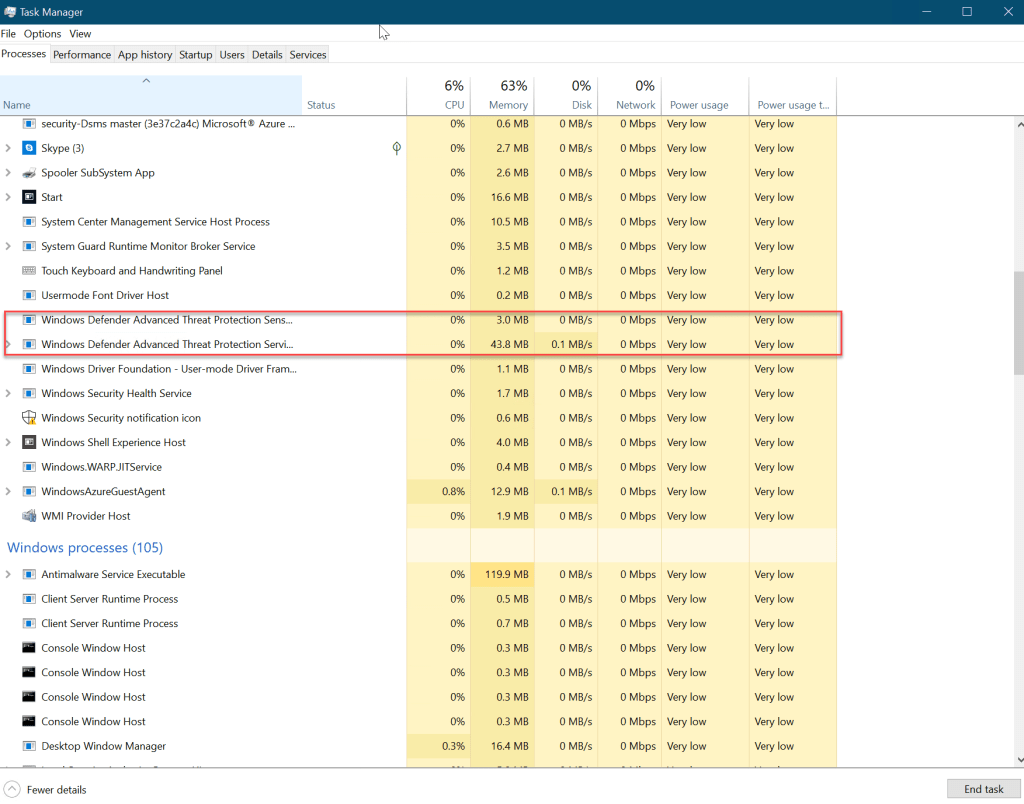Click the Touch Keyboard and Handwriting Panel icon
1024x804 pixels.
click(x=29, y=271)
